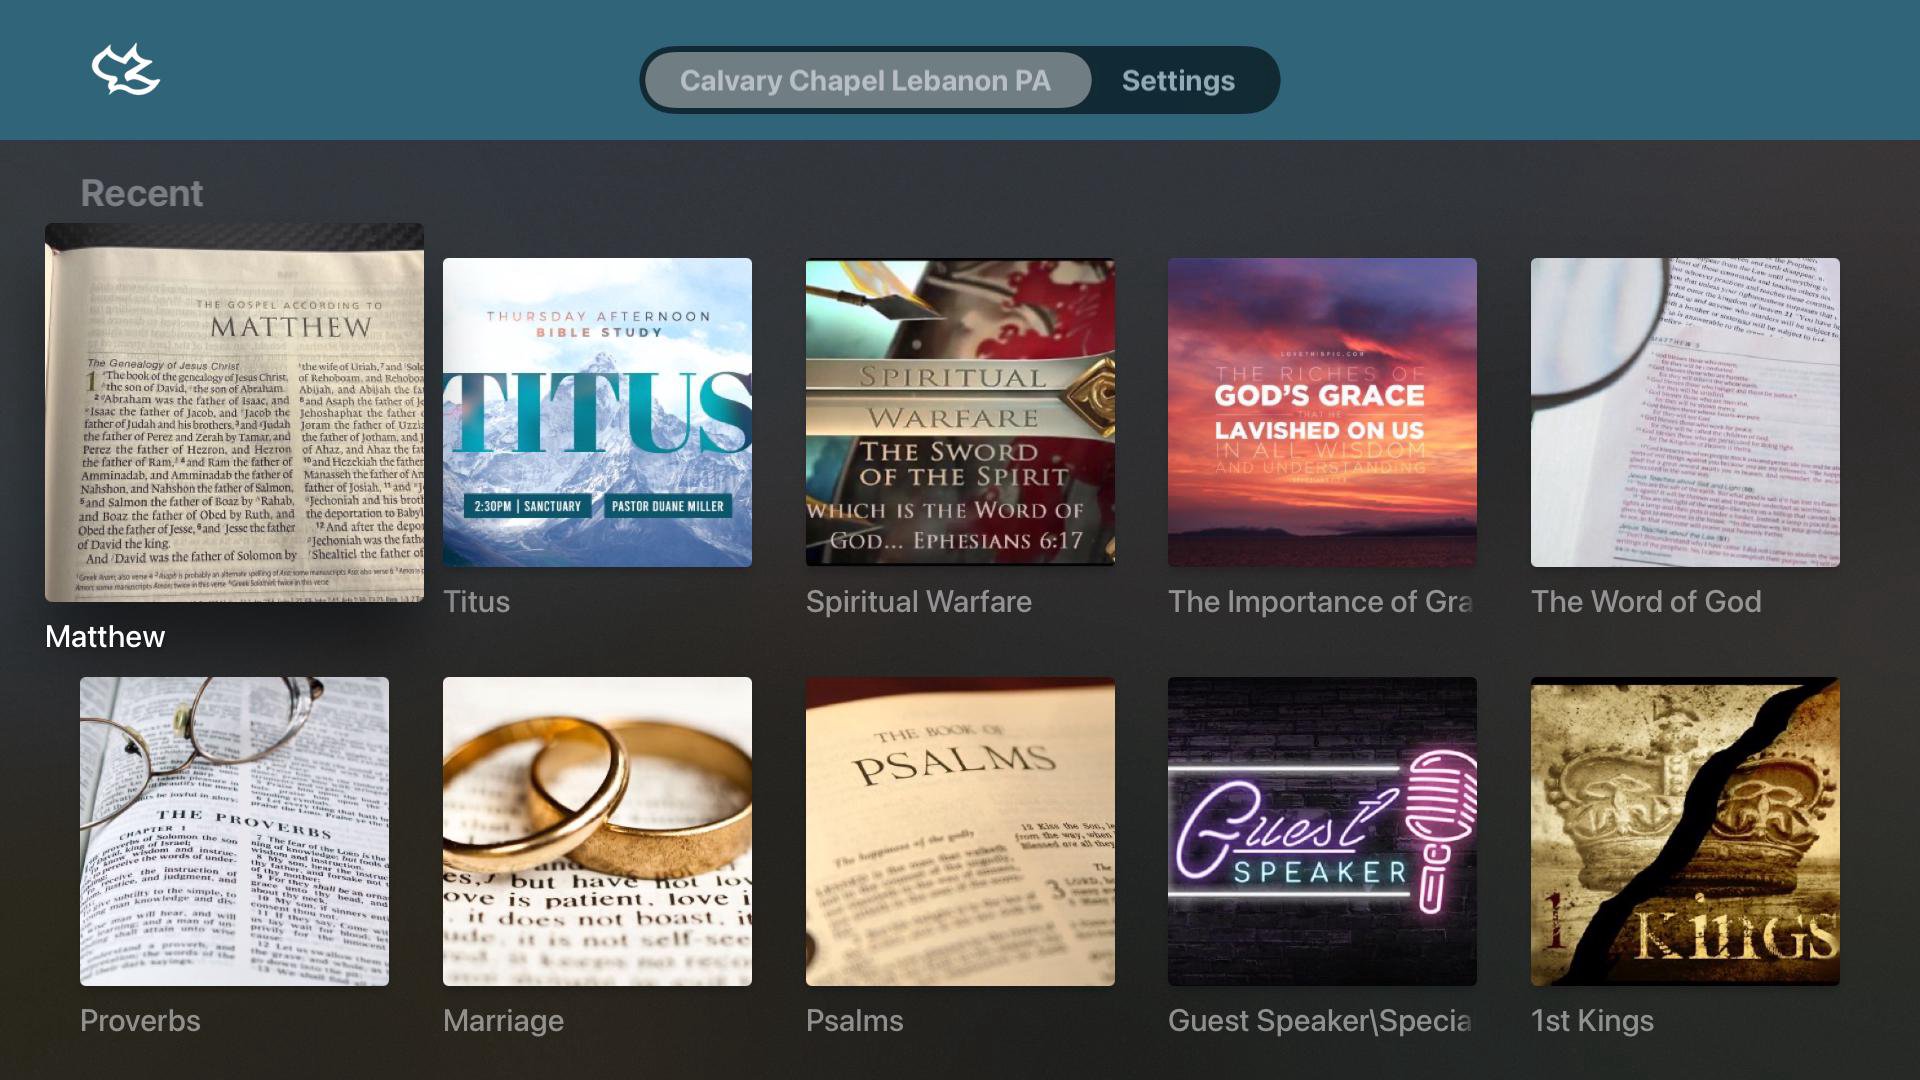Click the Proverbs title label
This screenshot has height=1080, width=1920.
coord(140,1021)
